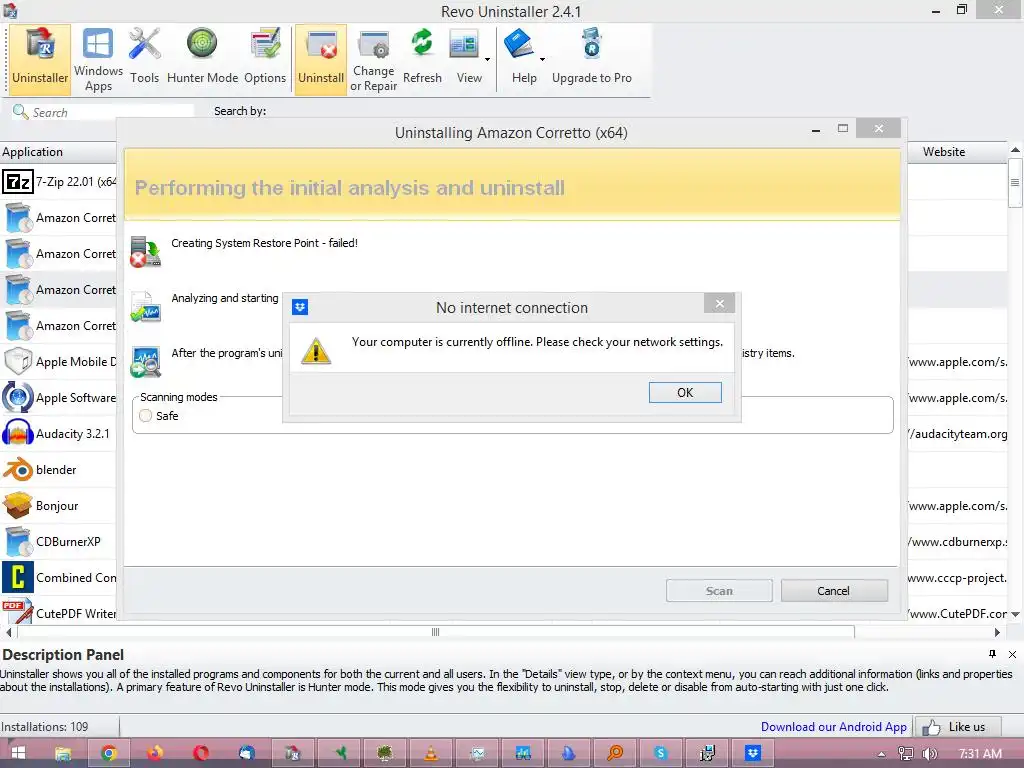The height and width of the screenshot is (768, 1024).
Task: Show hidden system tray icons
Action: click(x=882, y=754)
